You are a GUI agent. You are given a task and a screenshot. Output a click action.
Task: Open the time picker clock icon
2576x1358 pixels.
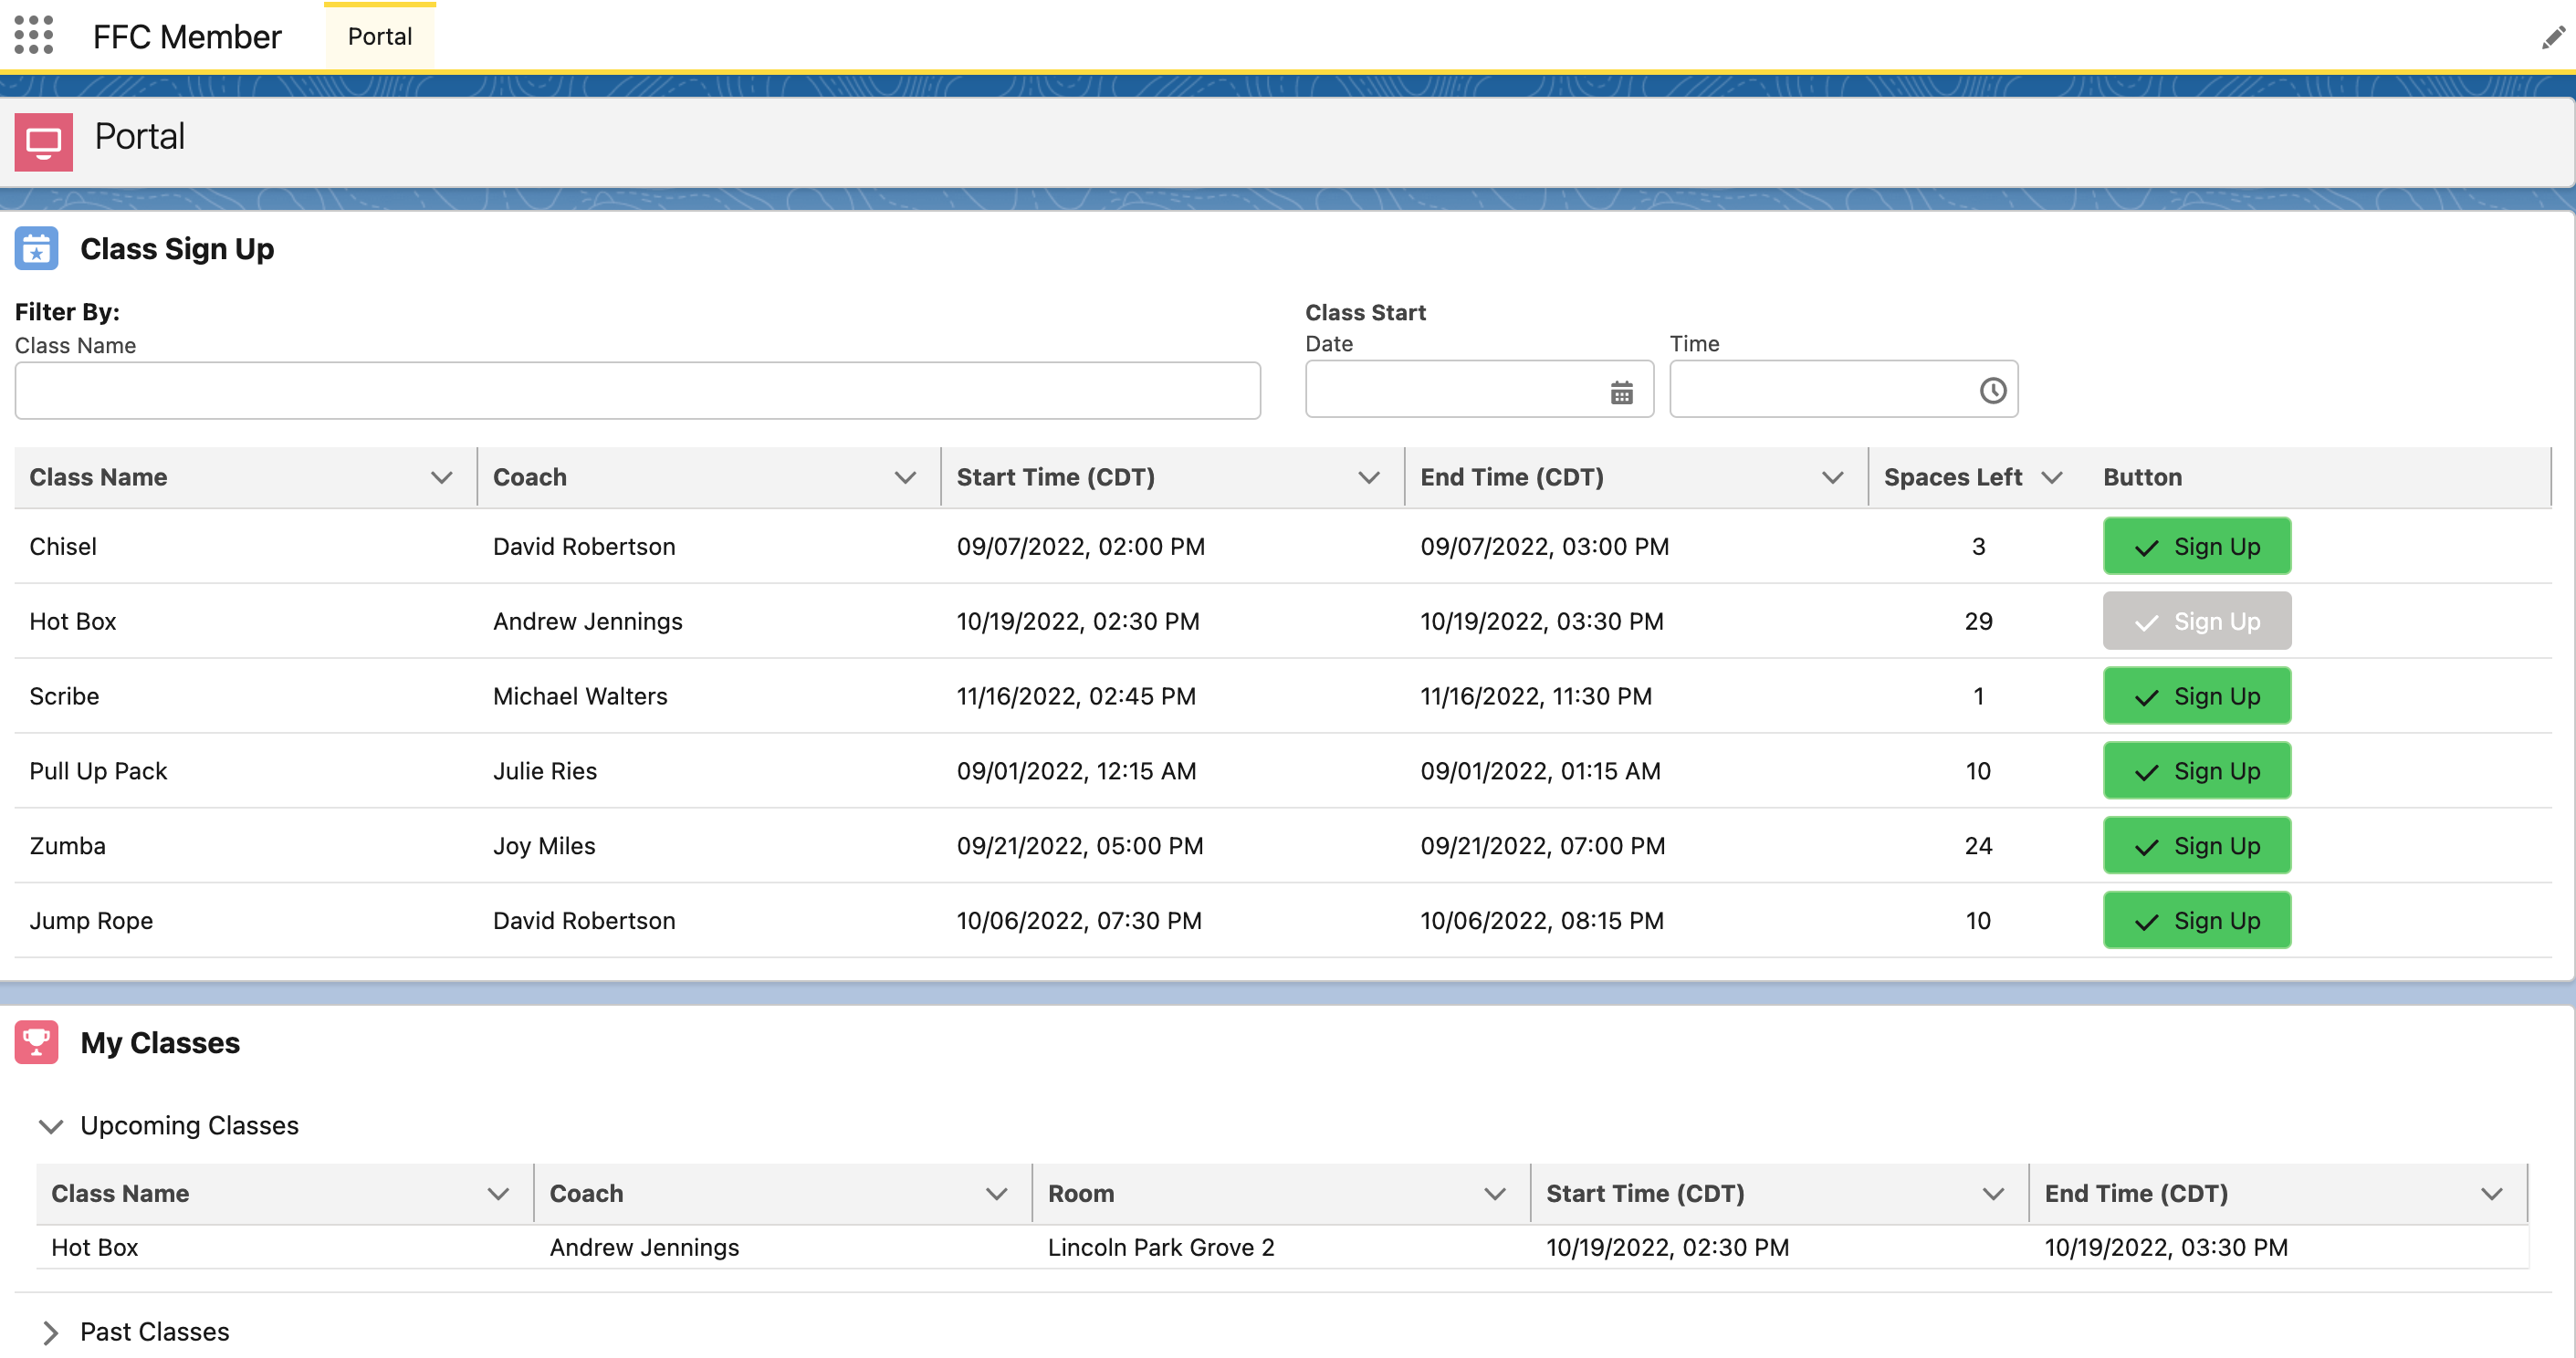pos(1992,390)
